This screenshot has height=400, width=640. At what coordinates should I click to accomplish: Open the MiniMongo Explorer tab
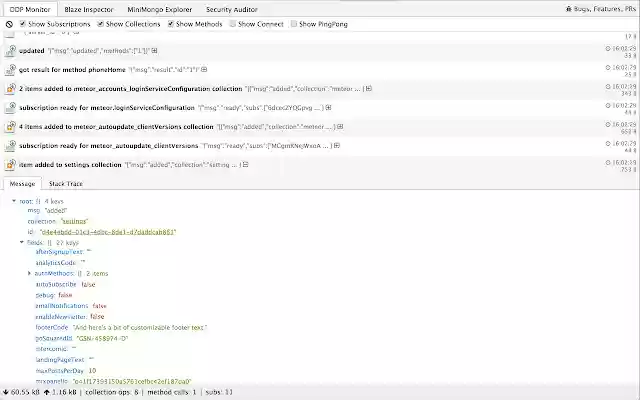pyautogui.click(x=160, y=9)
